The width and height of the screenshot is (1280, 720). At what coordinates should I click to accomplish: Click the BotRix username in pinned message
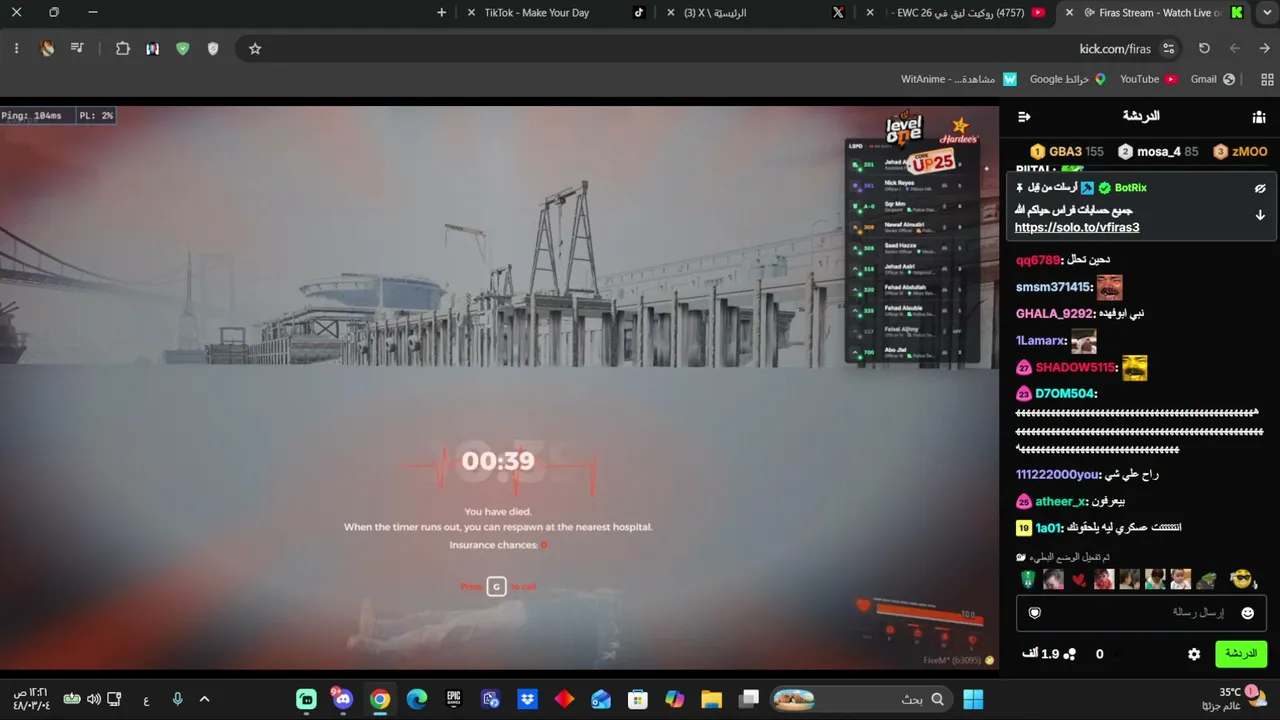point(1130,188)
